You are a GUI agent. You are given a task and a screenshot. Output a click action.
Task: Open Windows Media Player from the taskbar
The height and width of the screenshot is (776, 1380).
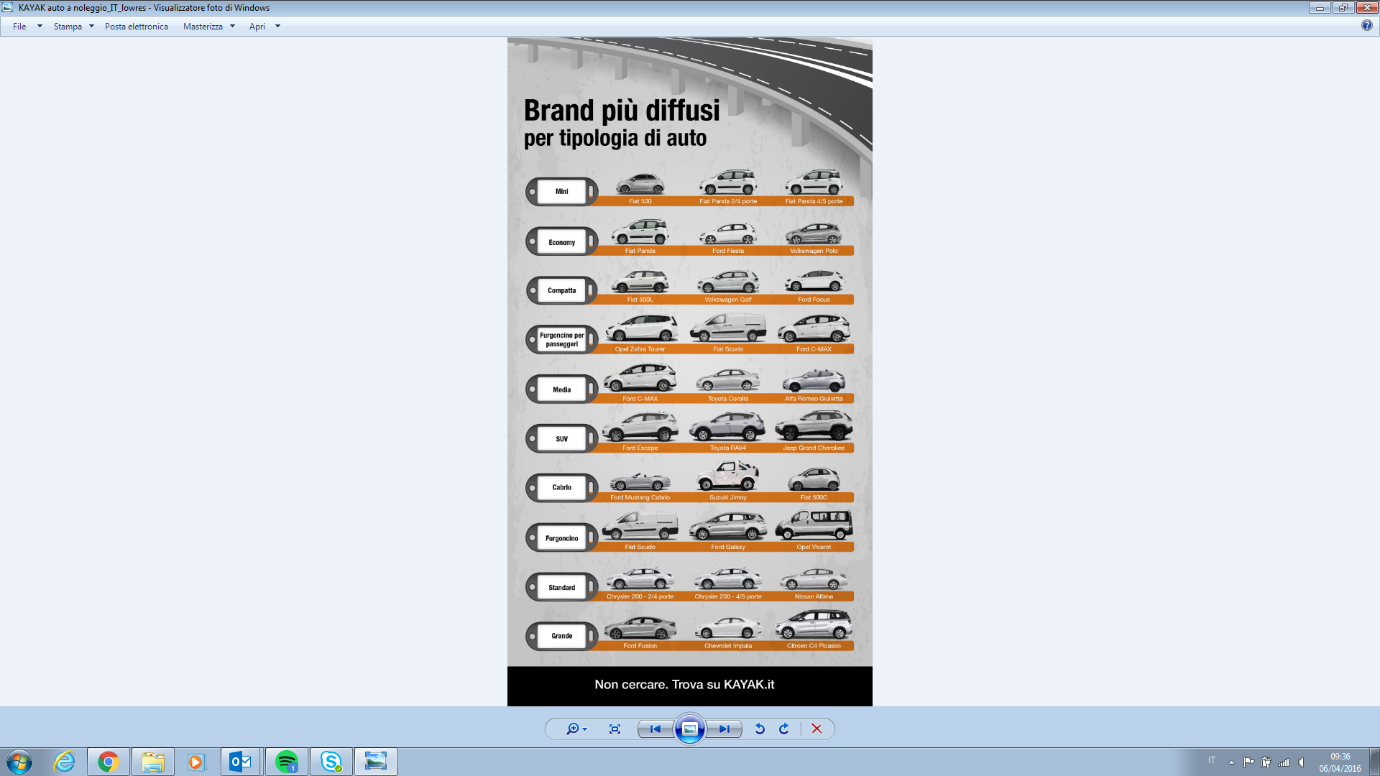click(196, 761)
